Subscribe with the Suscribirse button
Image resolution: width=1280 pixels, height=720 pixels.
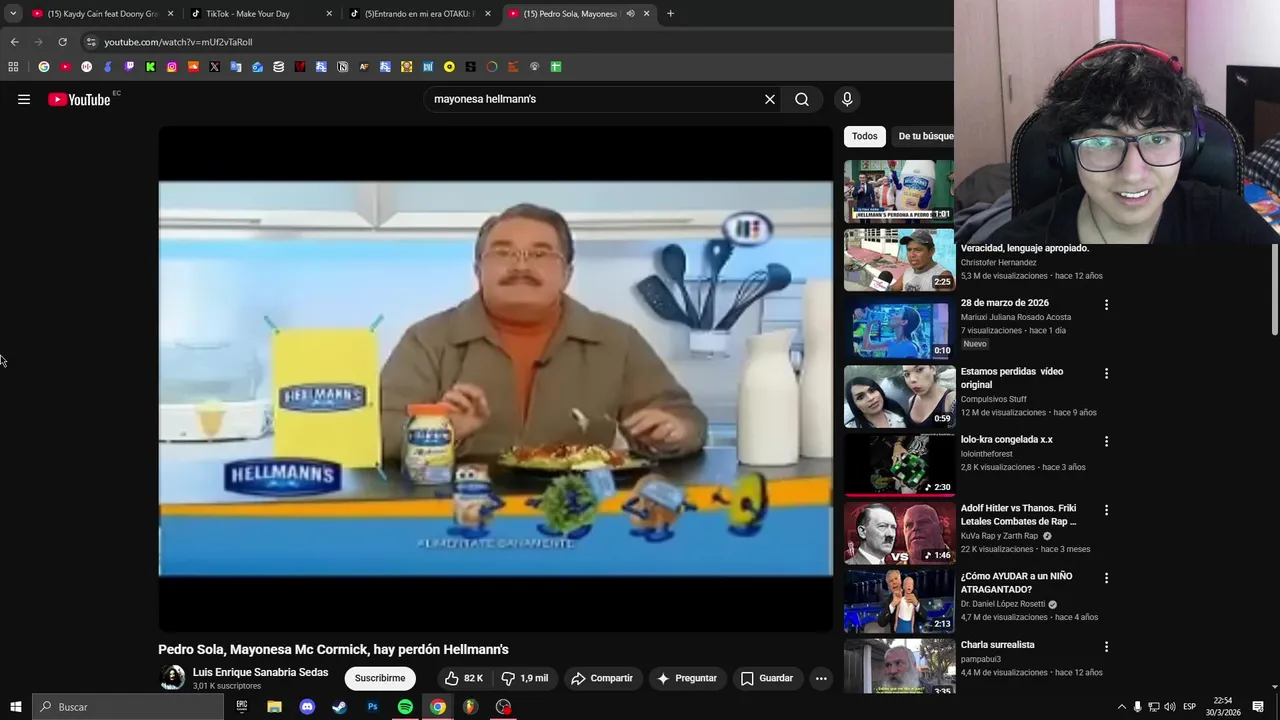(380, 678)
